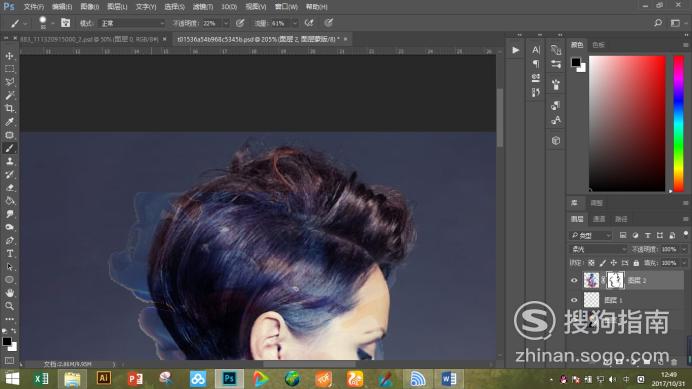Select the Frame tool in left toolbar
Image resolution: width=692 pixels, height=389 pixels.
[9, 135]
